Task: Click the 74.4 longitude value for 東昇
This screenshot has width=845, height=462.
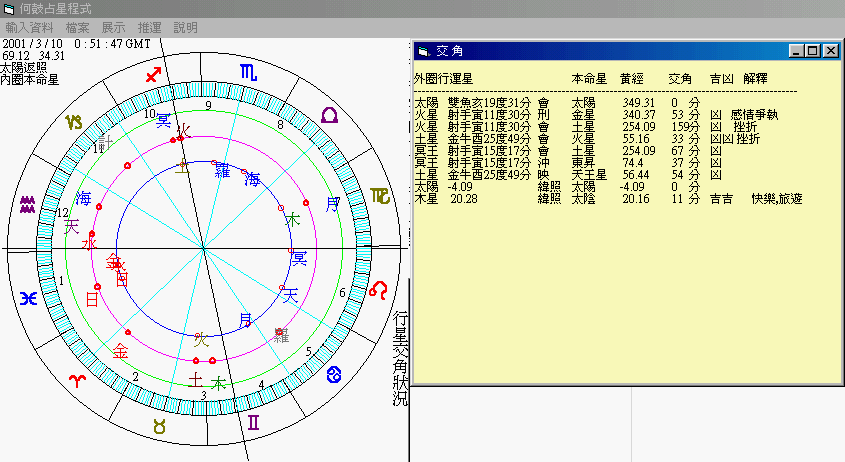Action: pos(633,163)
